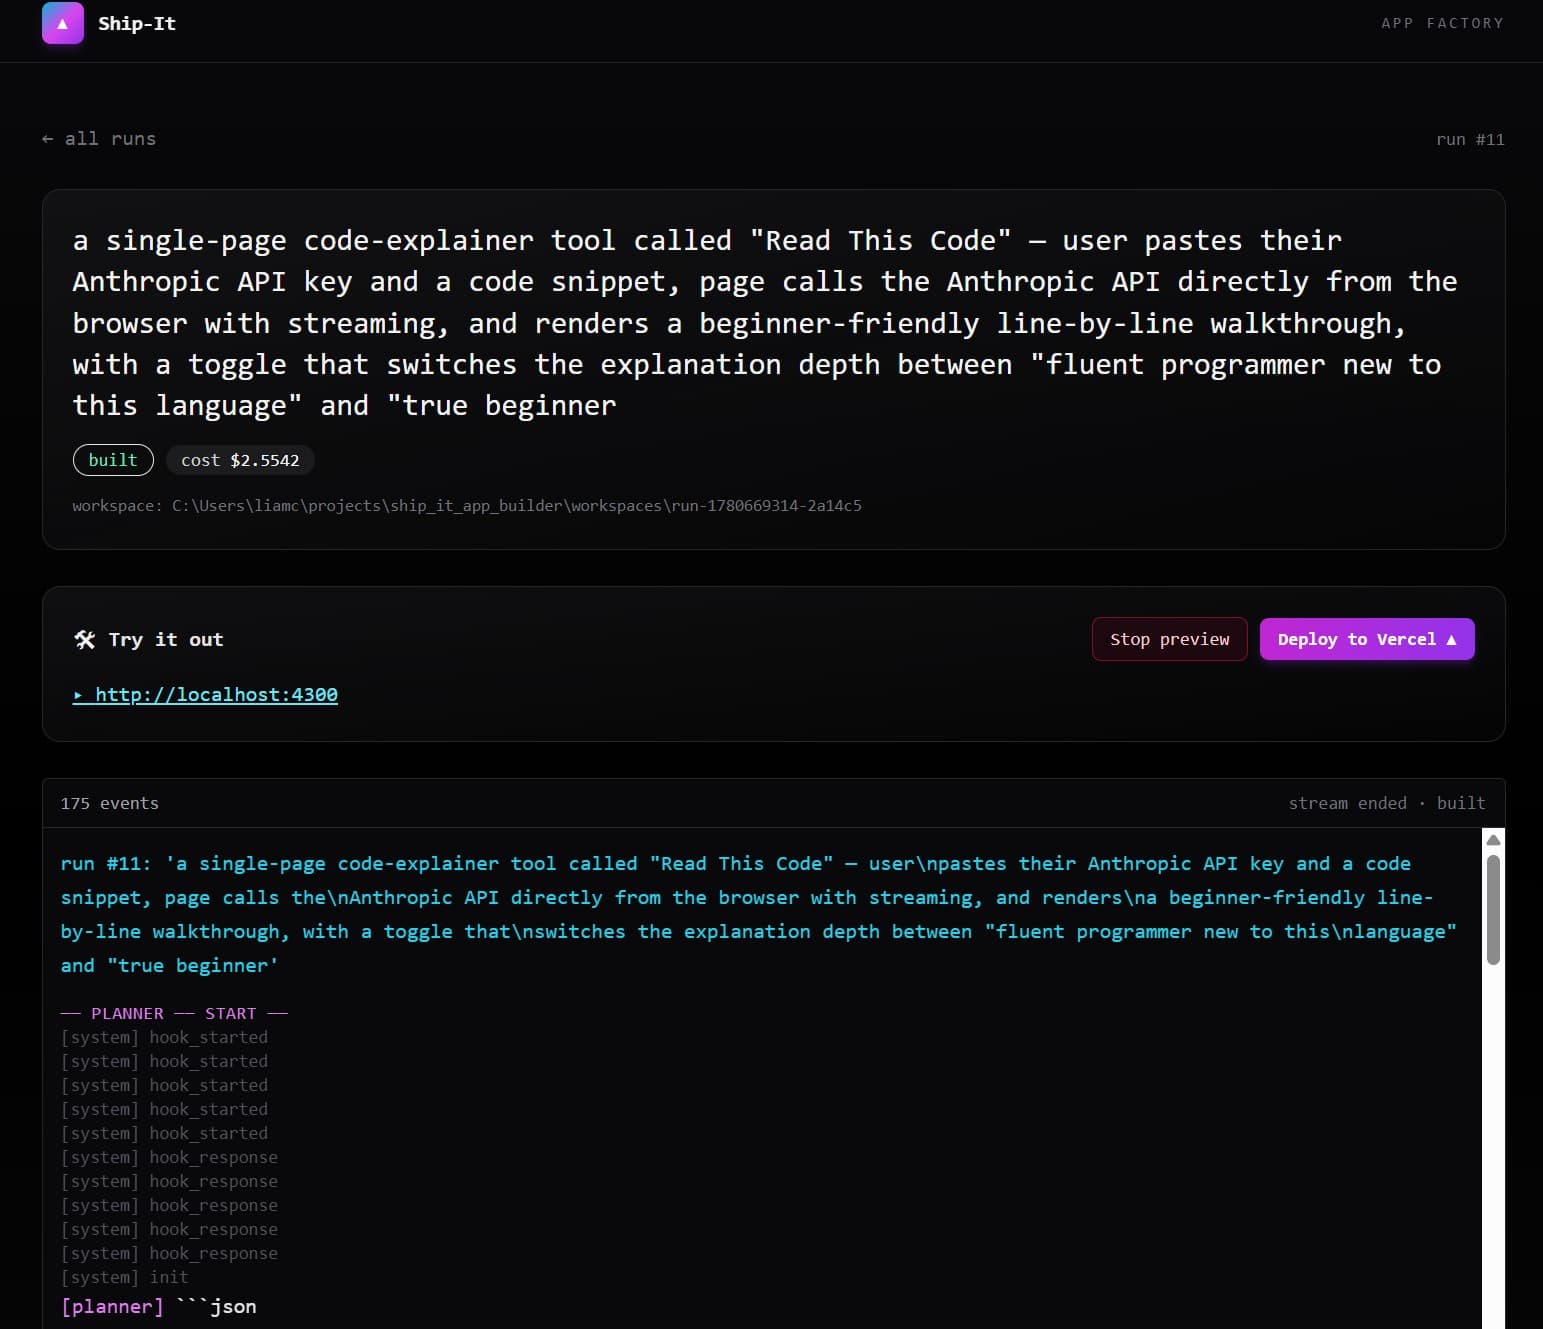Click the Stop preview button
1543x1329 pixels.
1169,639
